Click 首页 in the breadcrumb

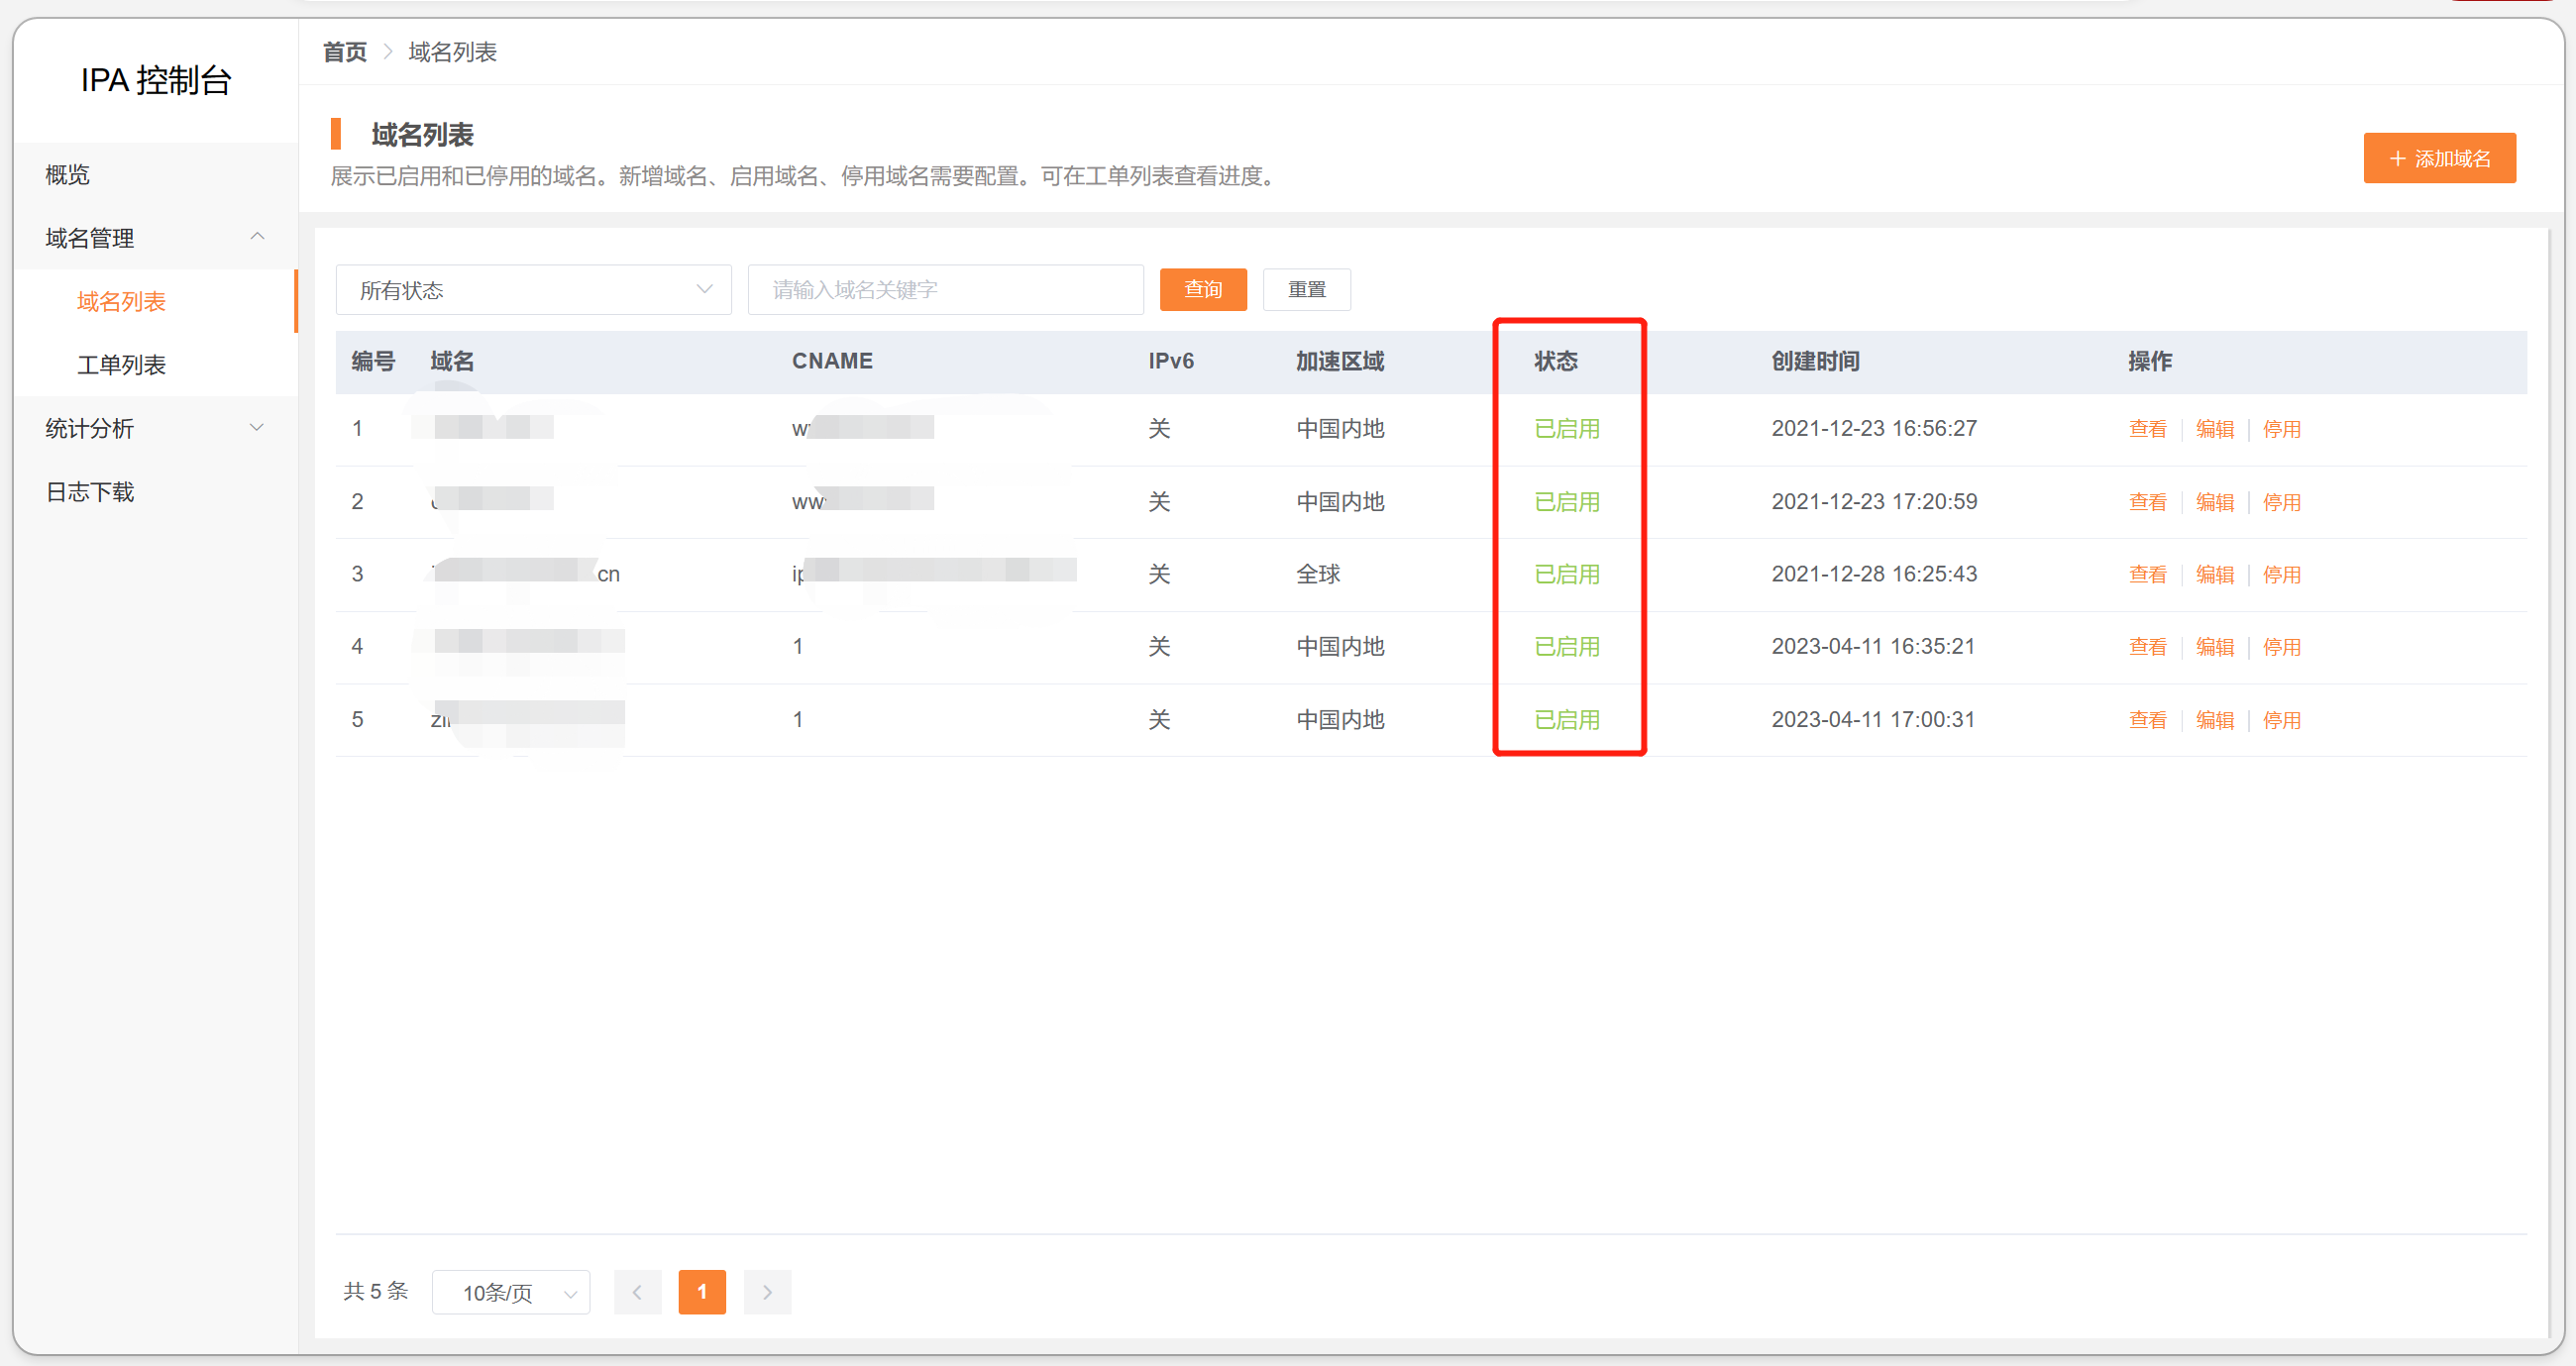(344, 52)
